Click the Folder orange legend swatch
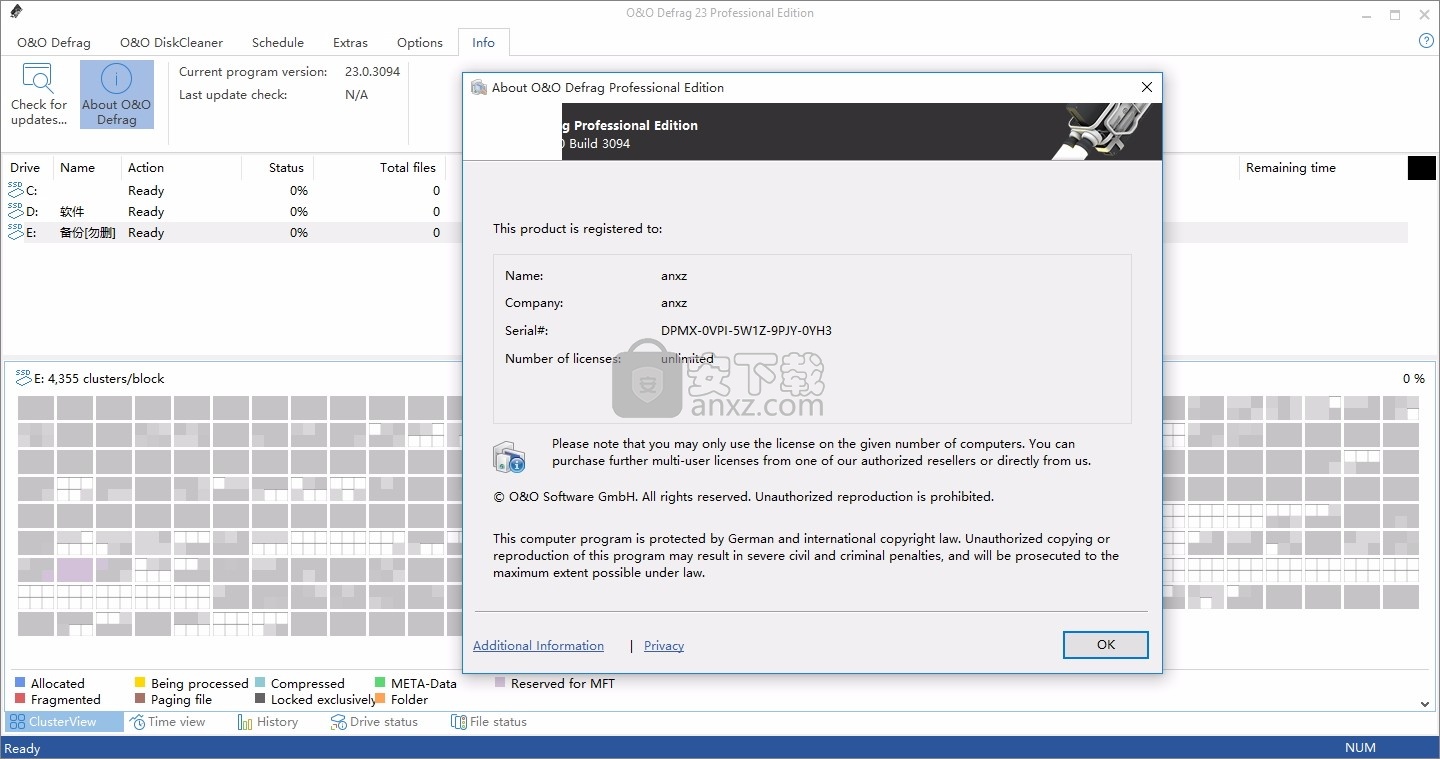Viewport: 1440px width, 759px height. pyautogui.click(x=380, y=699)
